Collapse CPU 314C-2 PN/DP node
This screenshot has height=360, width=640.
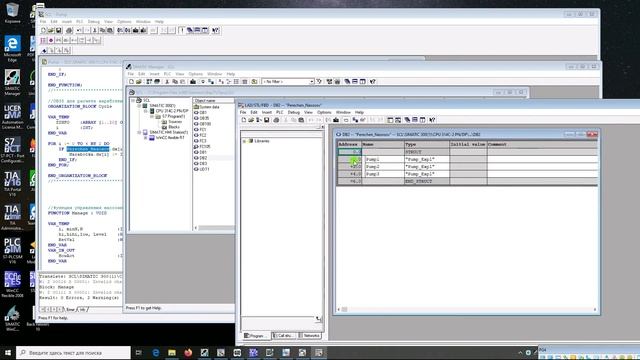(x=146, y=111)
